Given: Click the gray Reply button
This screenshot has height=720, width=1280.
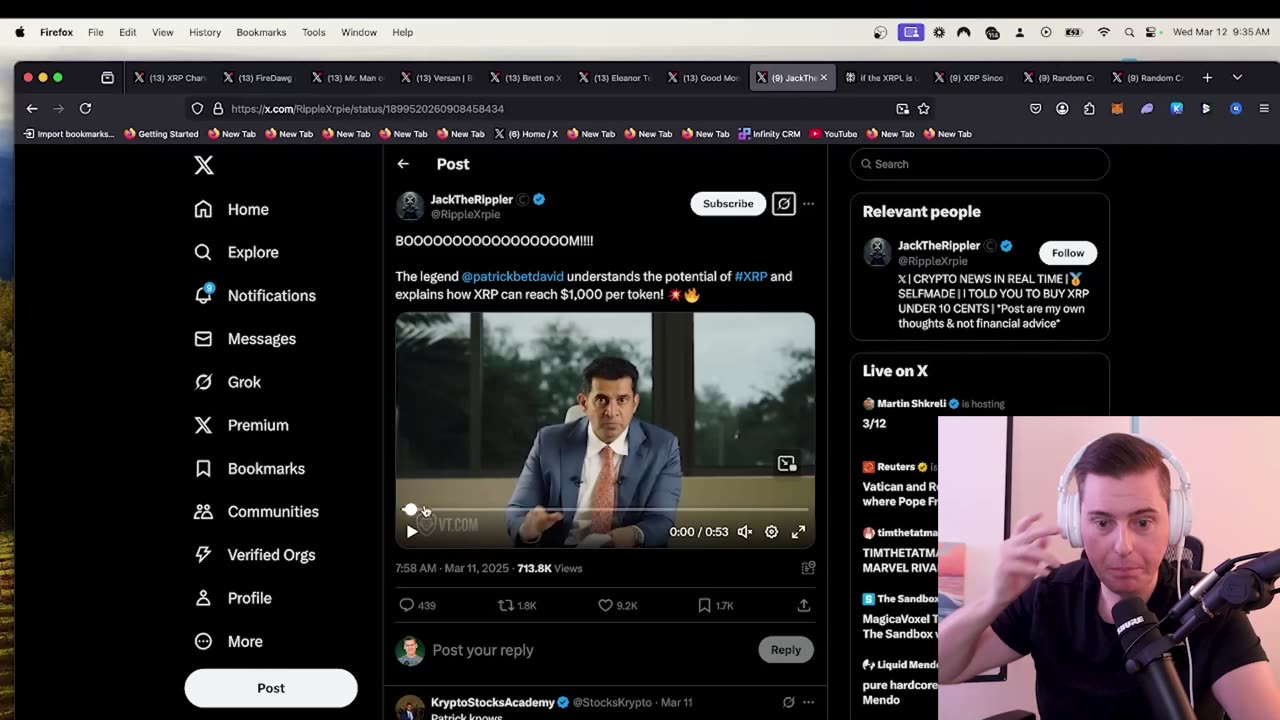Looking at the screenshot, I should click(x=786, y=650).
